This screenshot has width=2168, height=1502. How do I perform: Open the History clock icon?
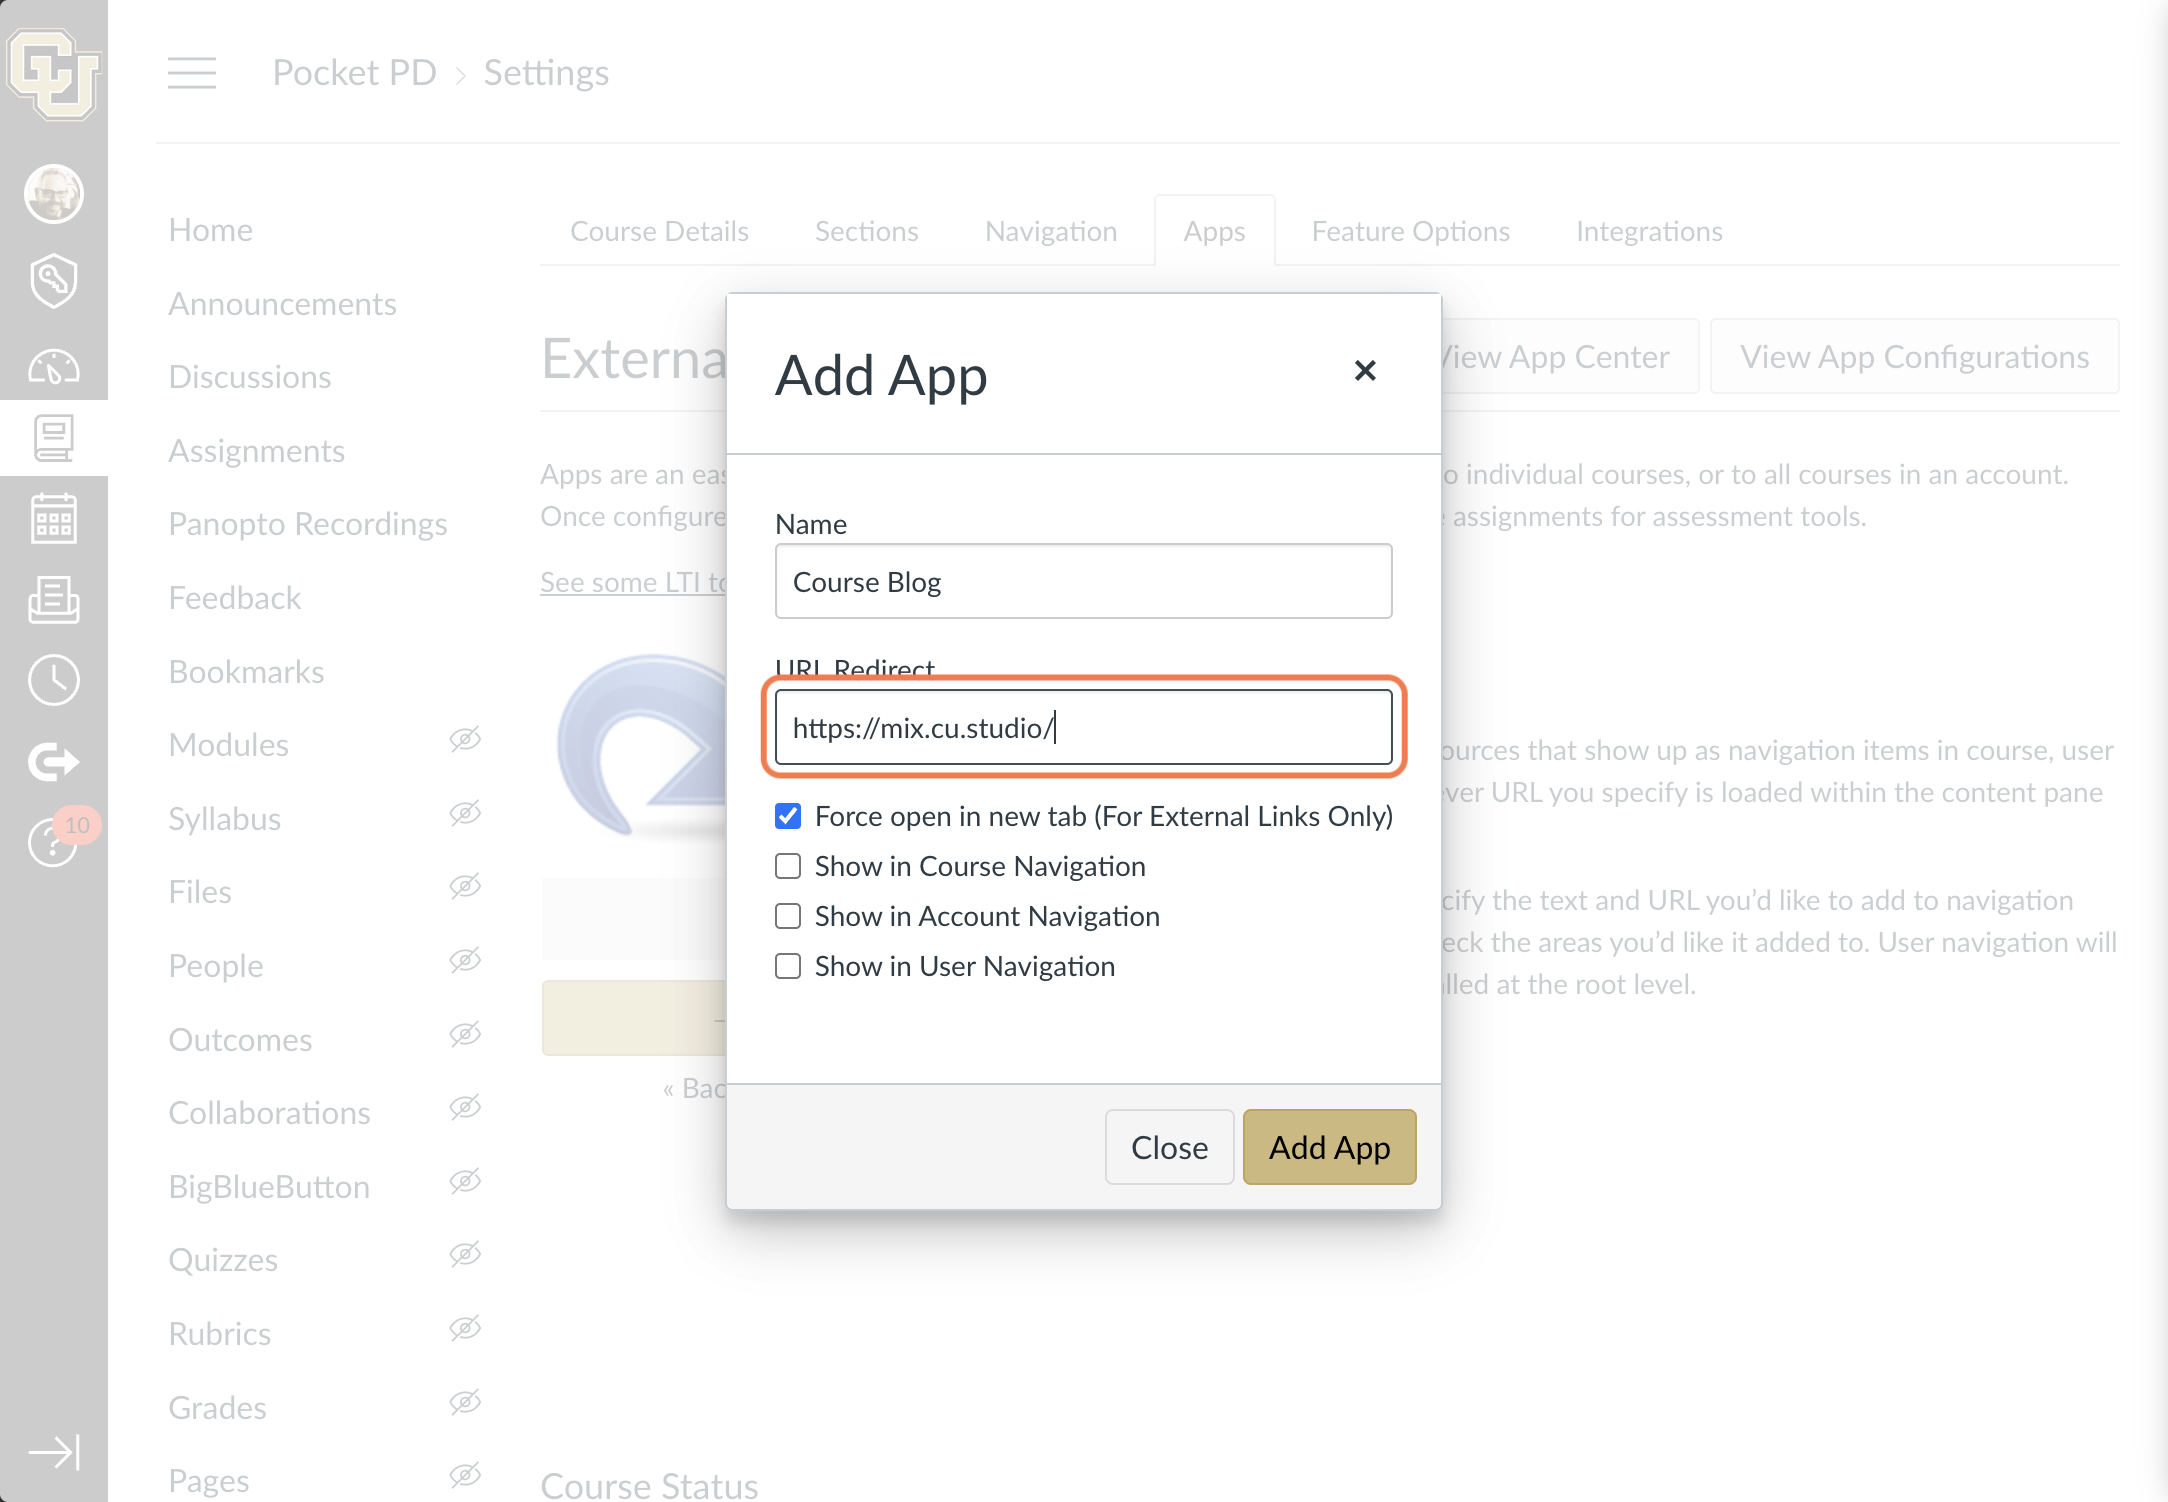[x=54, y=681]
